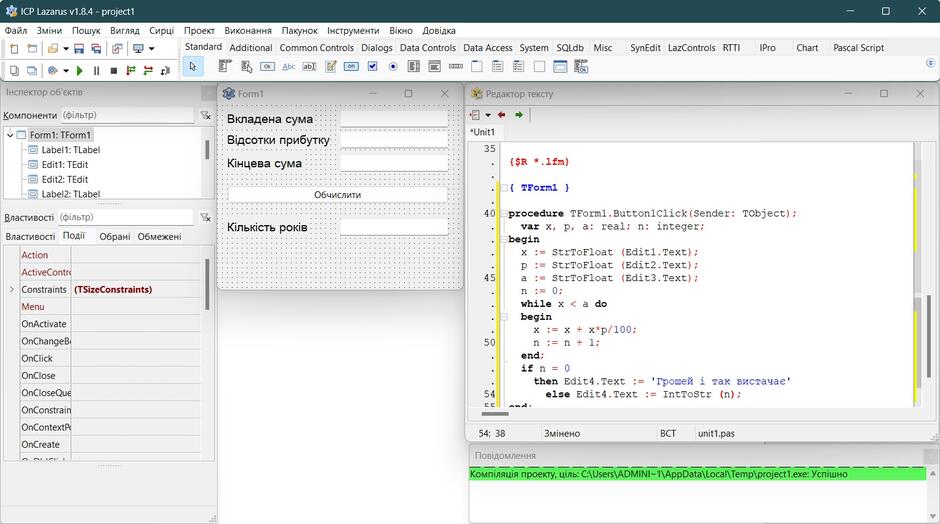Jump forward in editor history (green arrow)
Viewport: 940px width, 524px height.
[x=519, y=115]
